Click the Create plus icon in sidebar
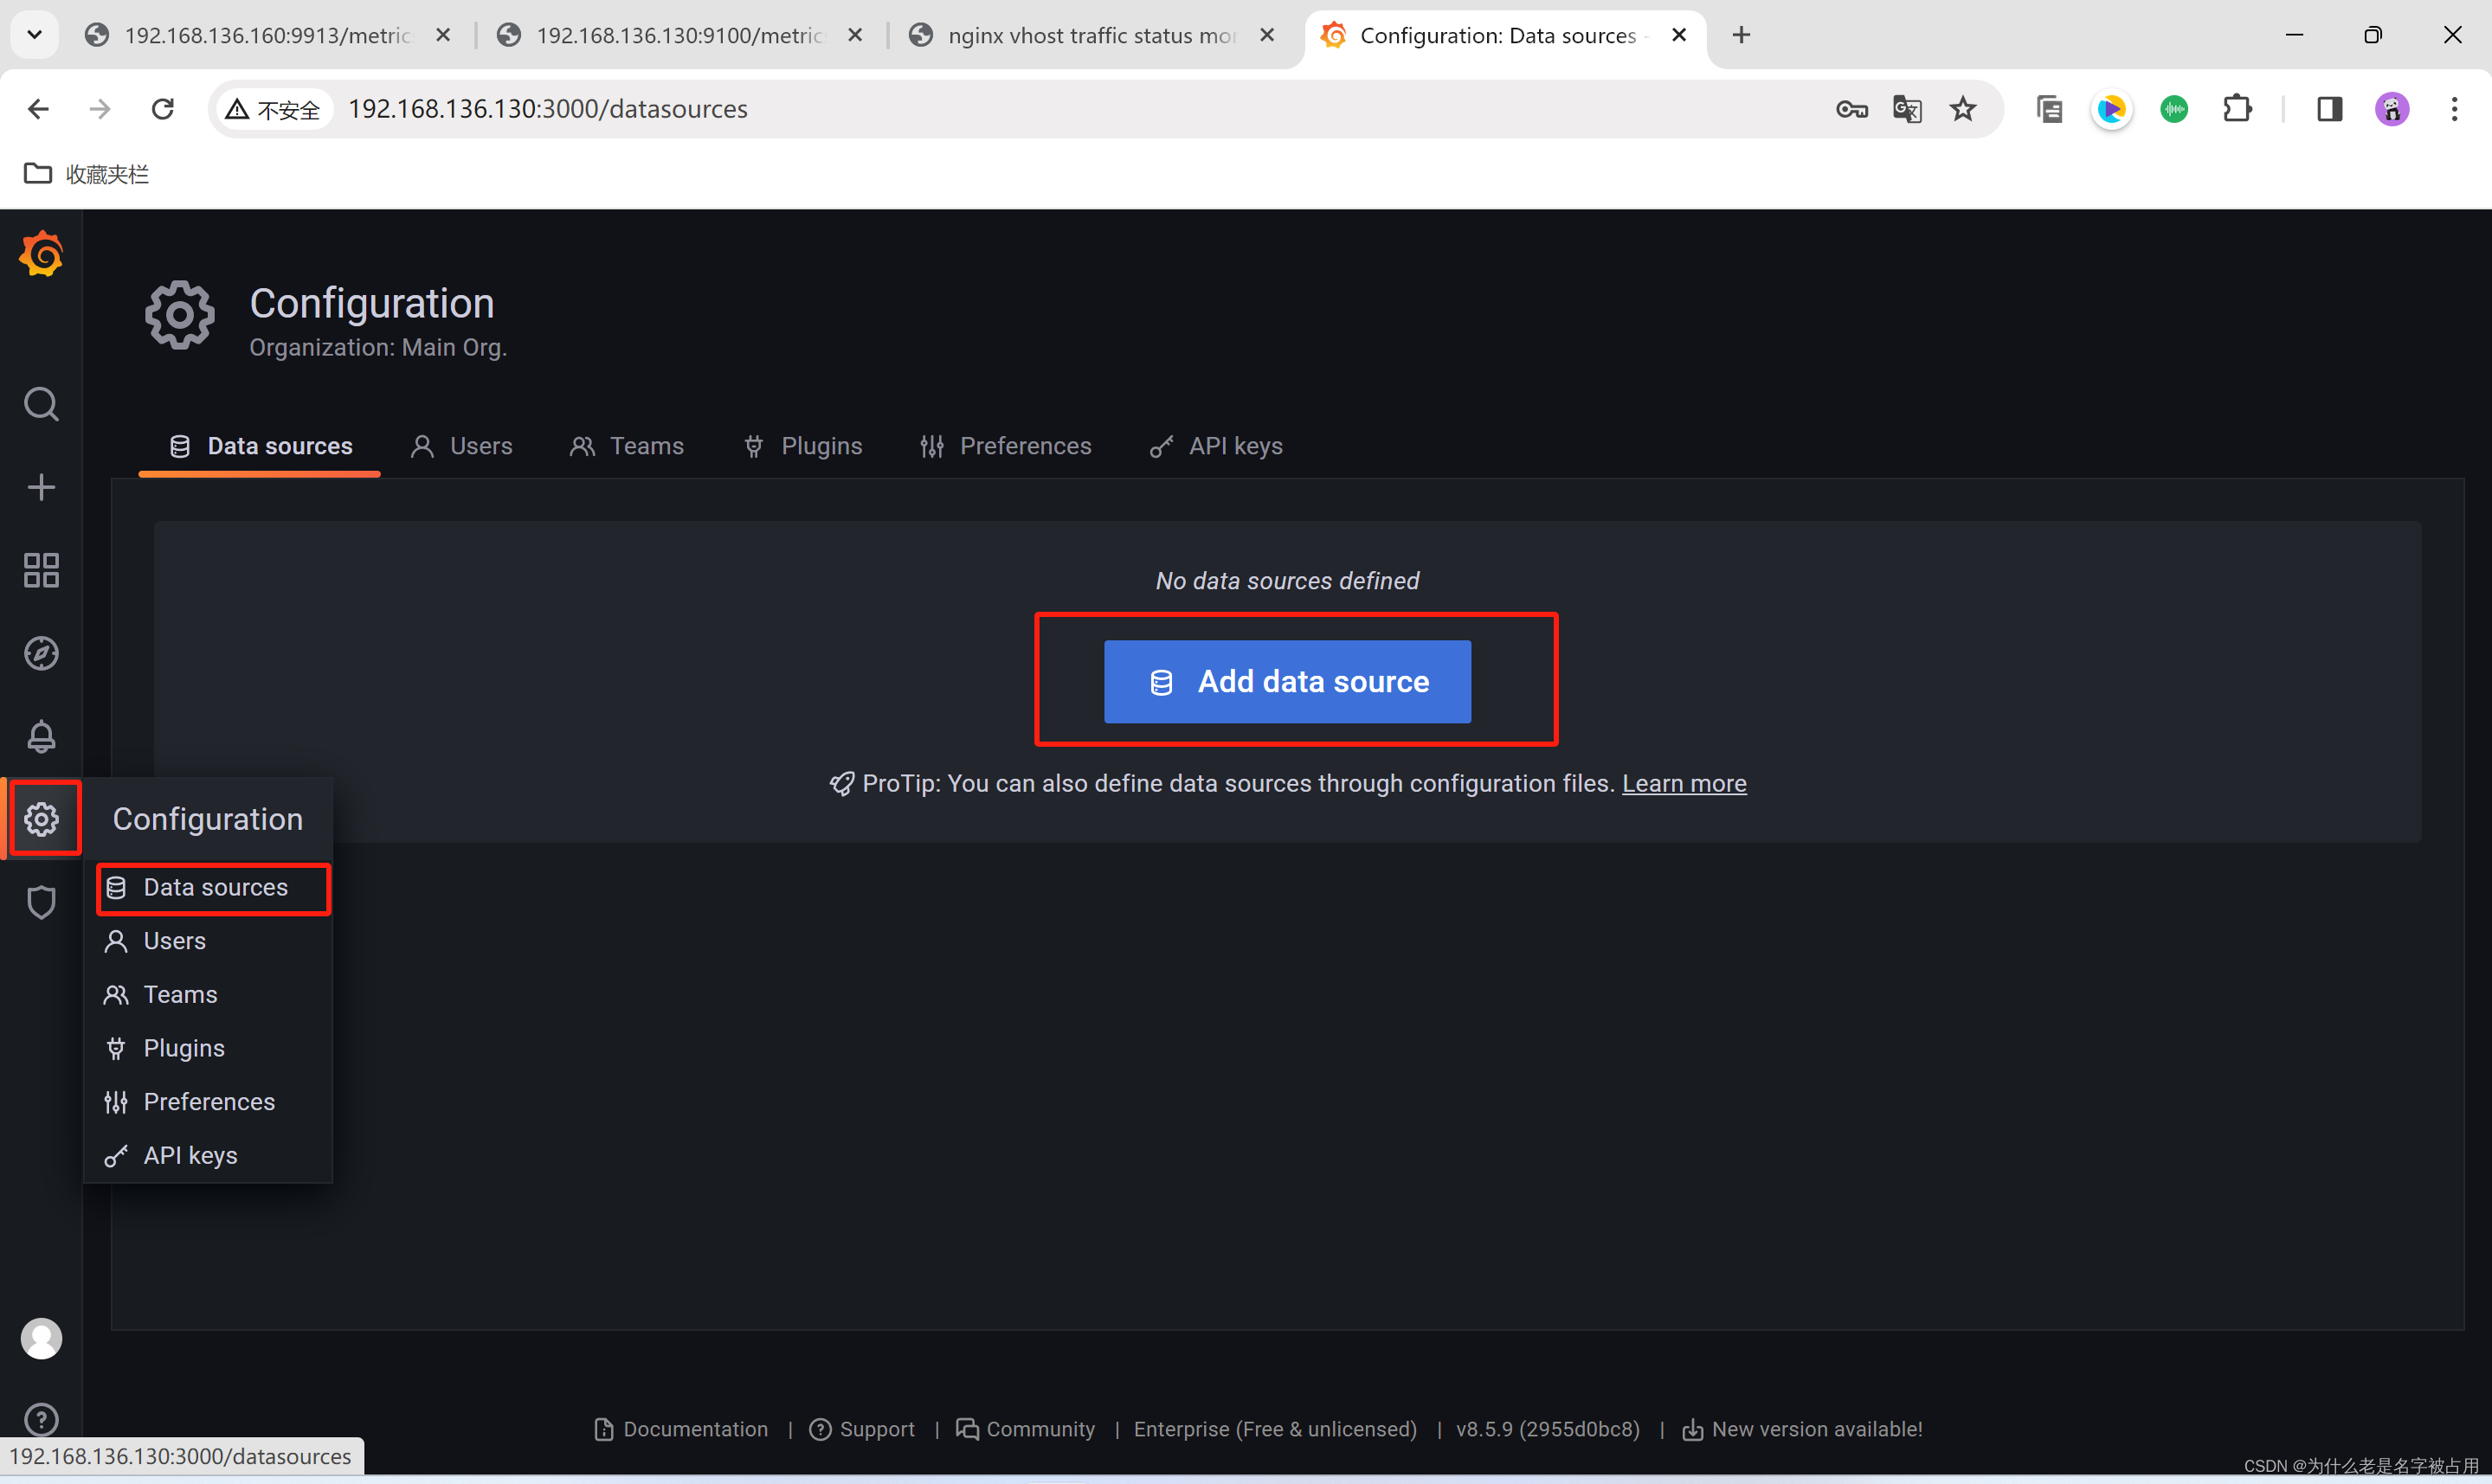 pyautogui.click(x=41, y=487)
